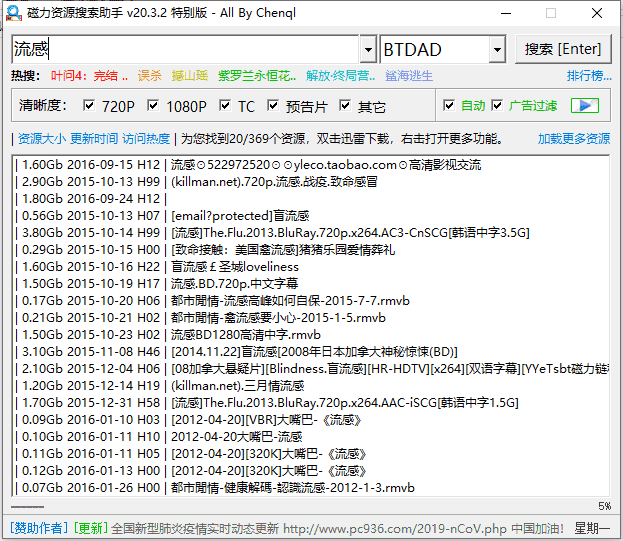Select row (killman.net).三月情流感
Screen dimensions: 623x541
(311, 386)
